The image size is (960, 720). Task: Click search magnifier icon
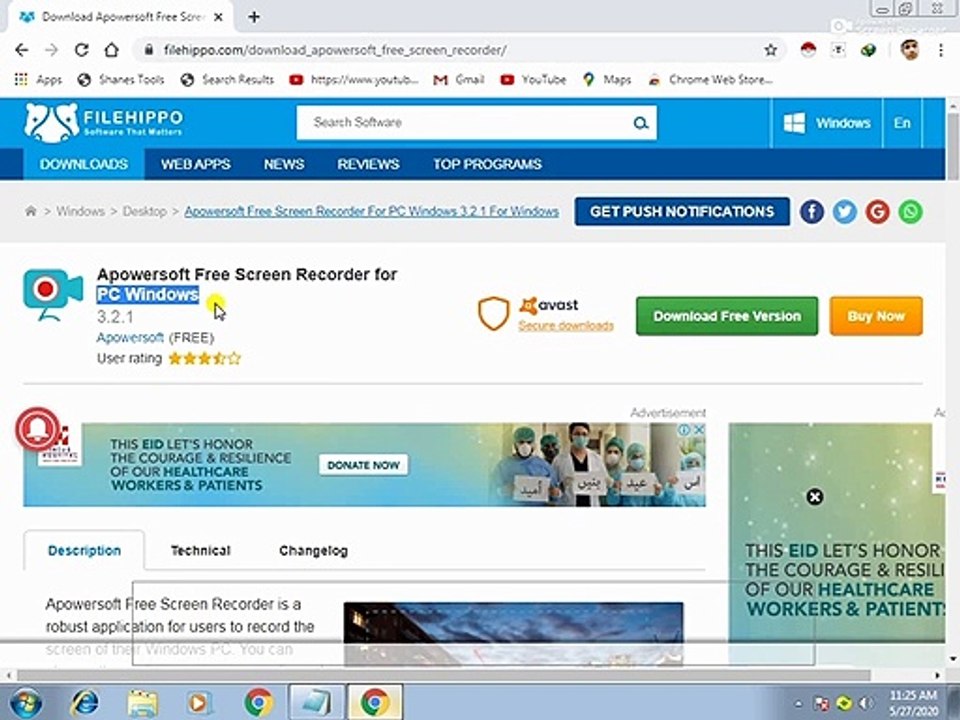pos(640,123)
